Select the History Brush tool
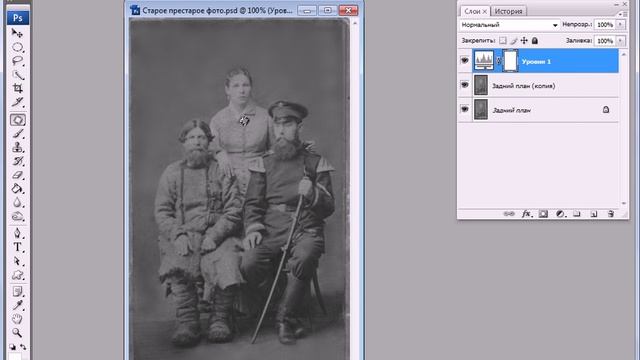Viewport: 640px width, 360px height. [x=17, y=161]
